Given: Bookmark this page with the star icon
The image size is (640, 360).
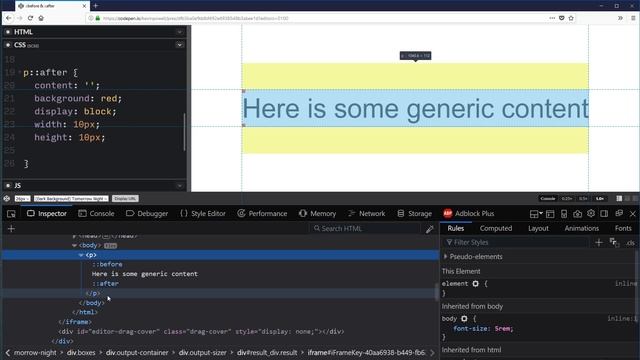Looking at the screenshot, I should point(571,18).
